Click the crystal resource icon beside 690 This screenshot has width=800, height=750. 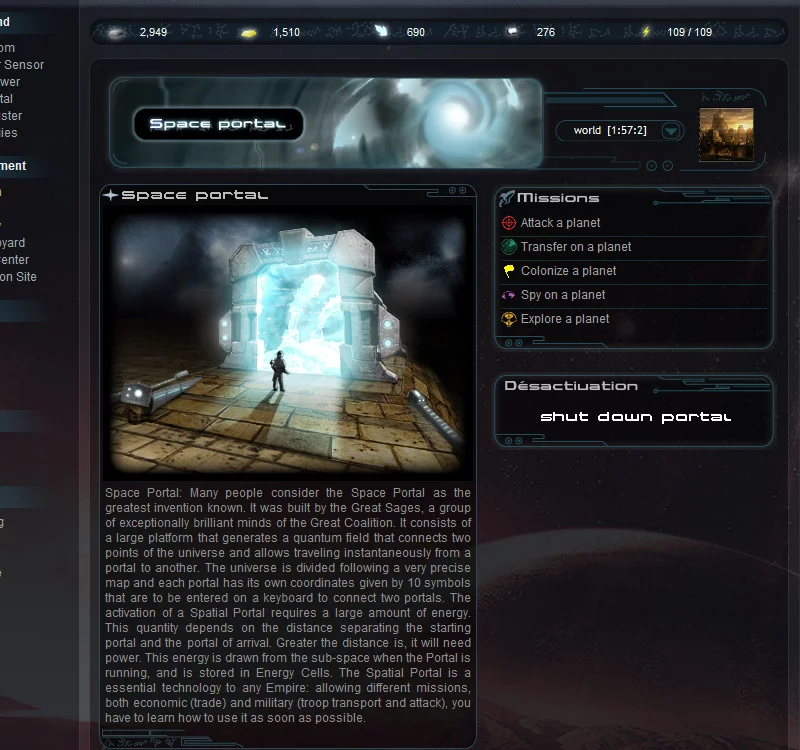[x=382, y=32]
